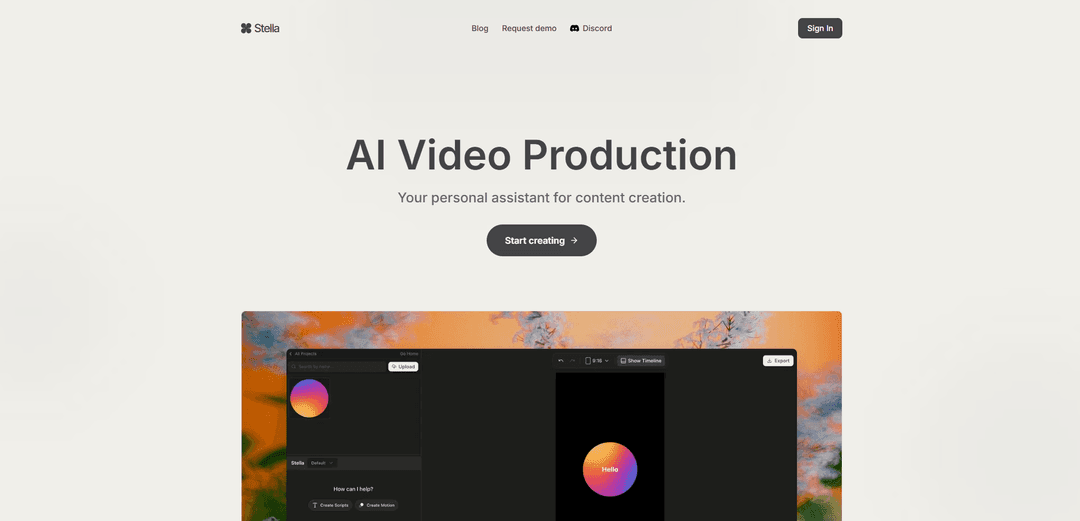
Task: Open the Discord link
Action: (591, 28)
